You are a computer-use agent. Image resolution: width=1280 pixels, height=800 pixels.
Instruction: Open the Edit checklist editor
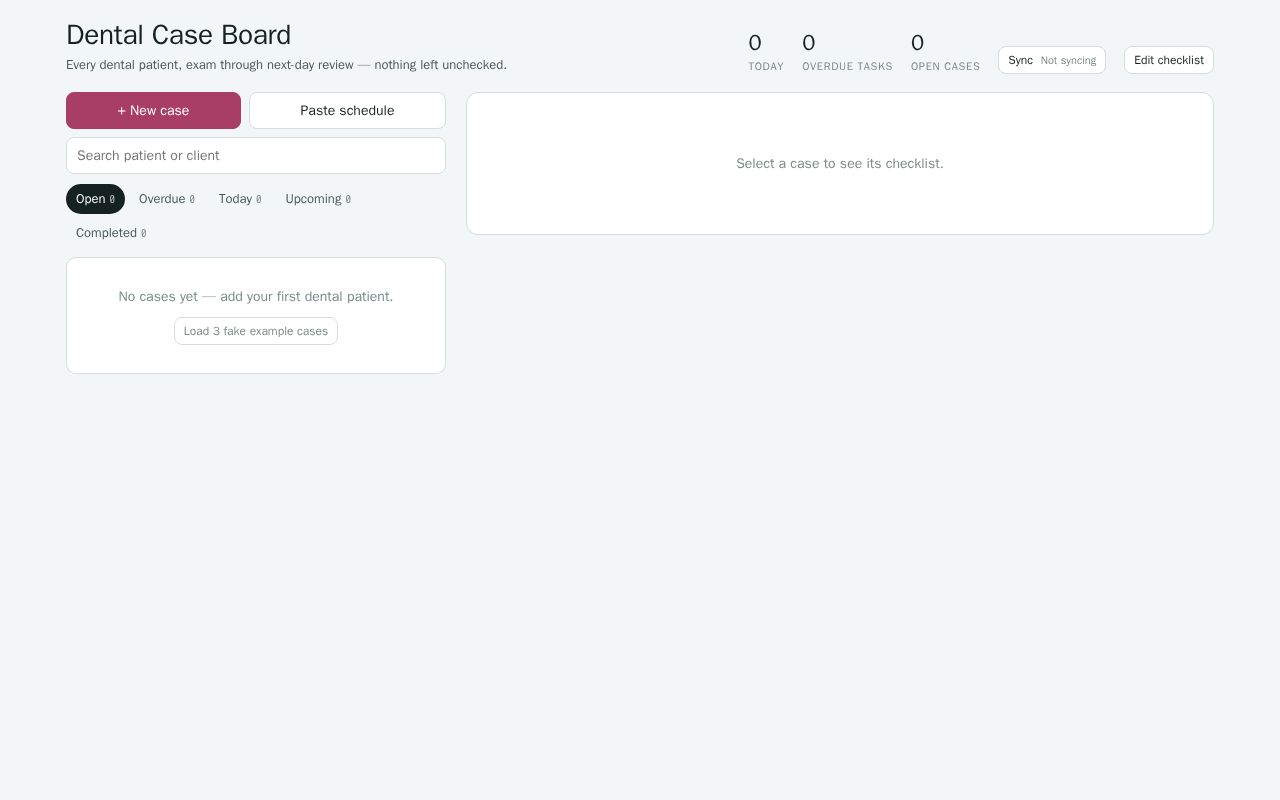pyautogui.click(x=1169, y=60)
